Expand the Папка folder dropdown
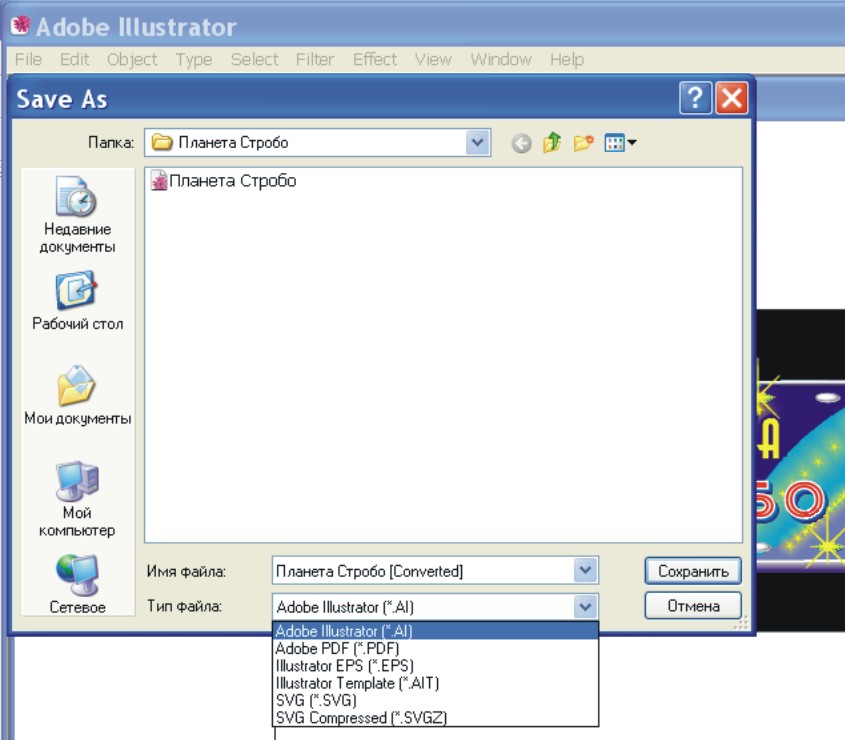The image size is (845, 740). pyautogui.click(x=477, y=143)
